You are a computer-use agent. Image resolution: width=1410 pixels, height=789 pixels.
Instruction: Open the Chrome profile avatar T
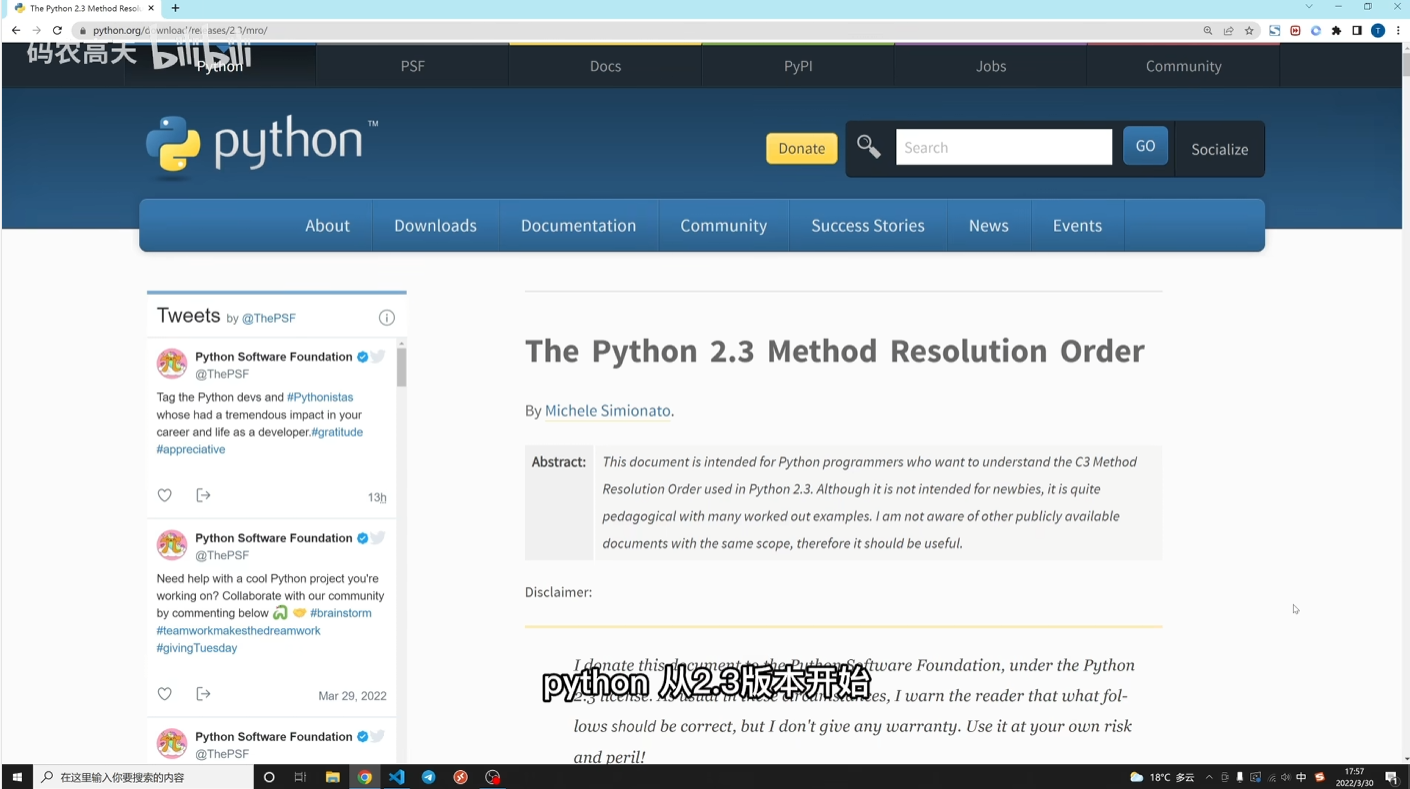[1378, 31]
